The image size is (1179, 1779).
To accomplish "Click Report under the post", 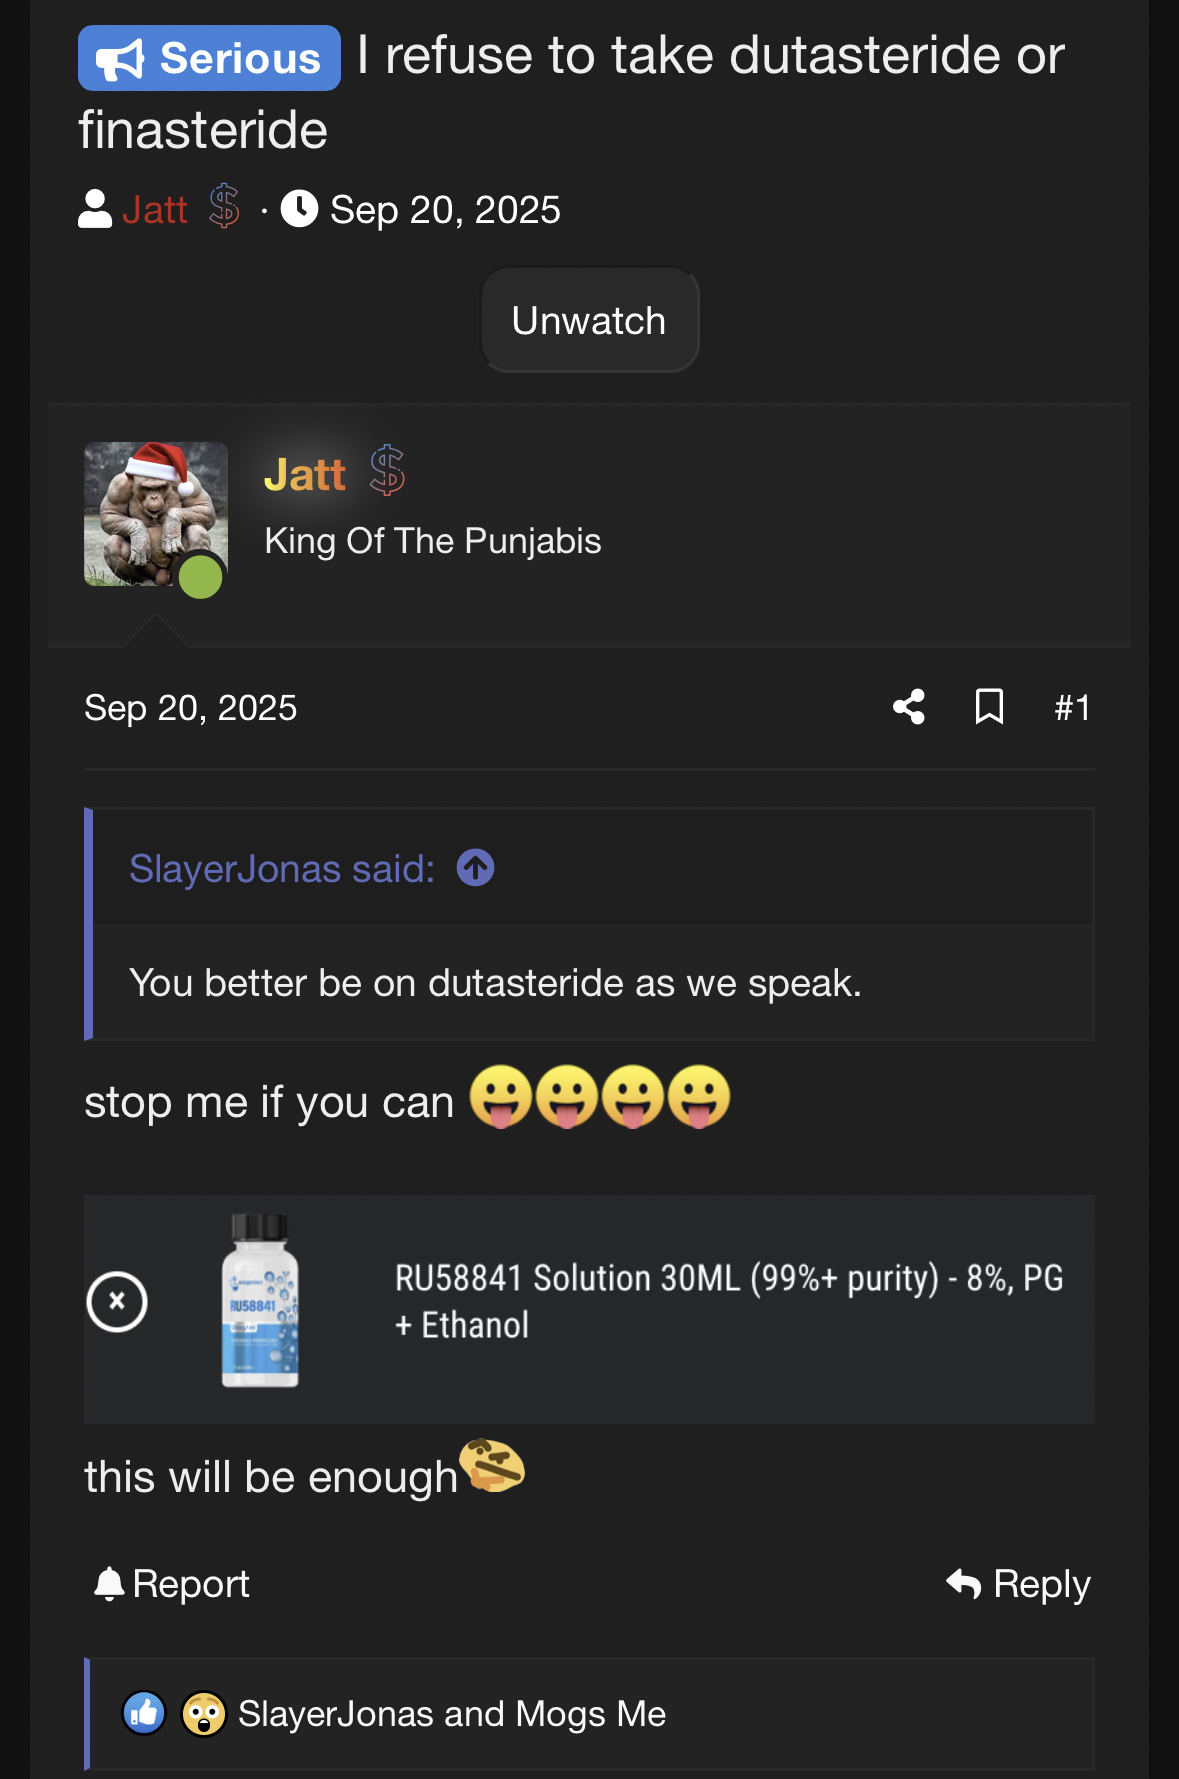I will 172,1584.
